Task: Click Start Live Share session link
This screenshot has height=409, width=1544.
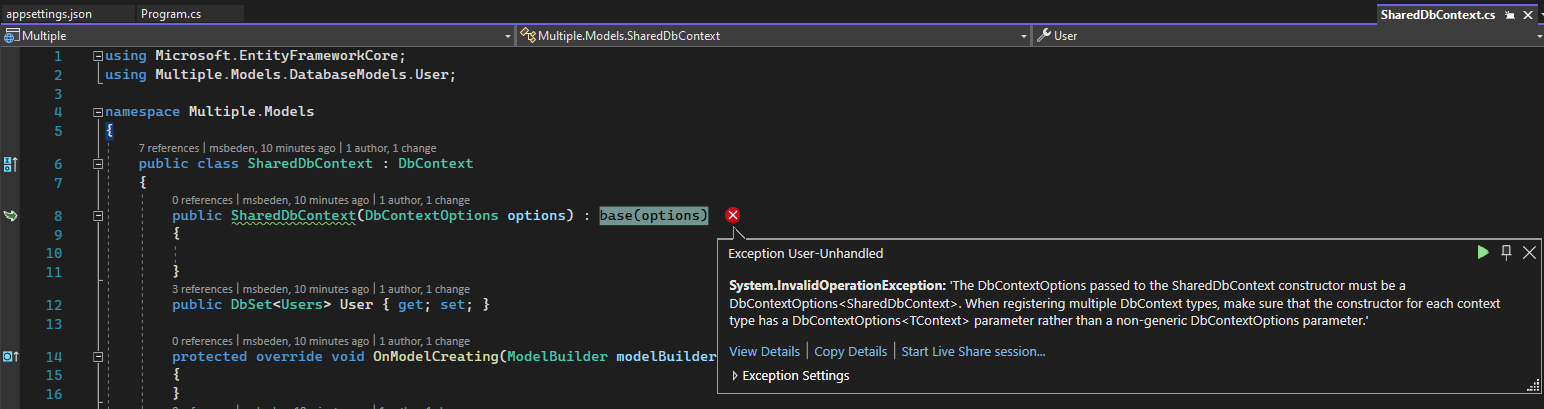Action: tap(973, 351)
